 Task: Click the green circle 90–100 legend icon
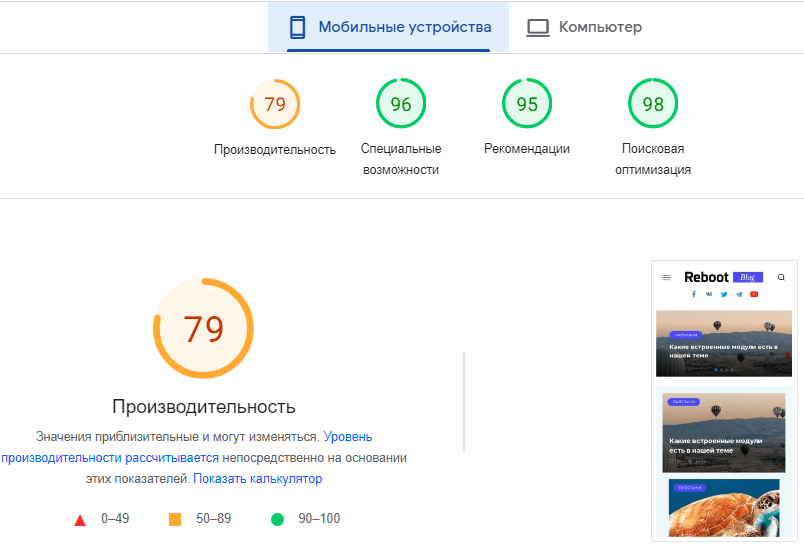click(277, 520)
